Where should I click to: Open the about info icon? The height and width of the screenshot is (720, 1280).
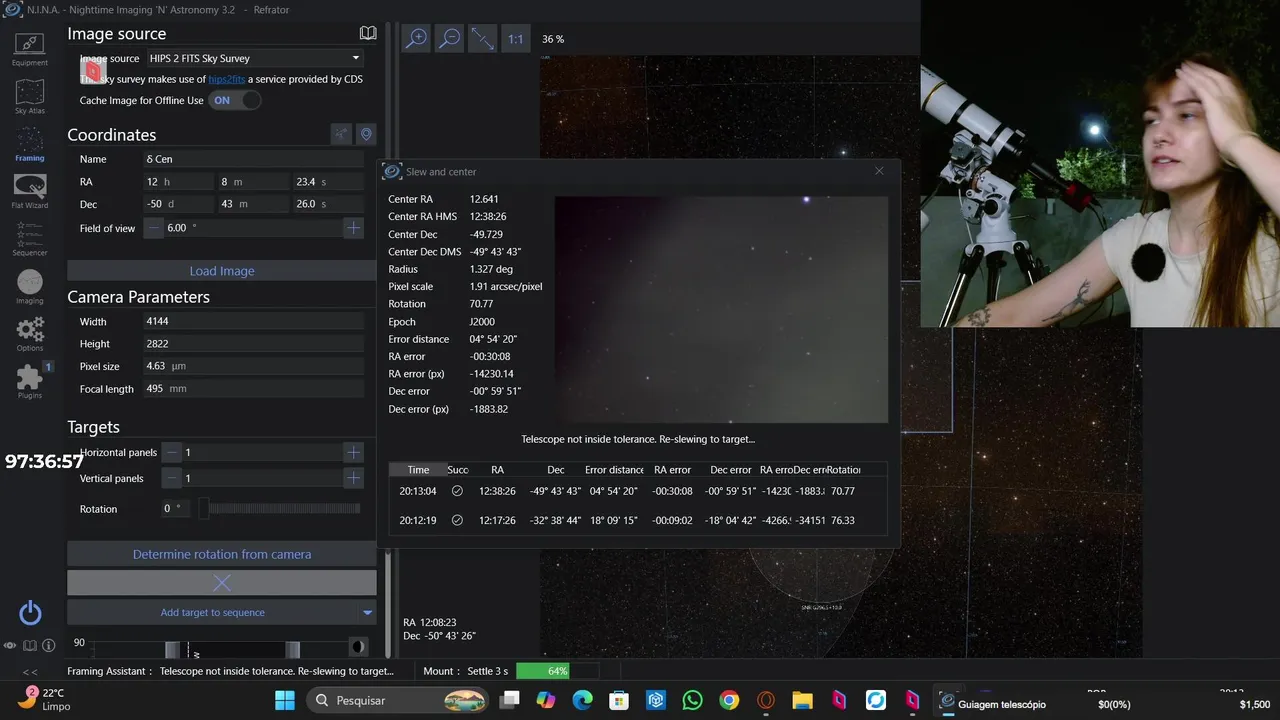[x=48, y=646]
